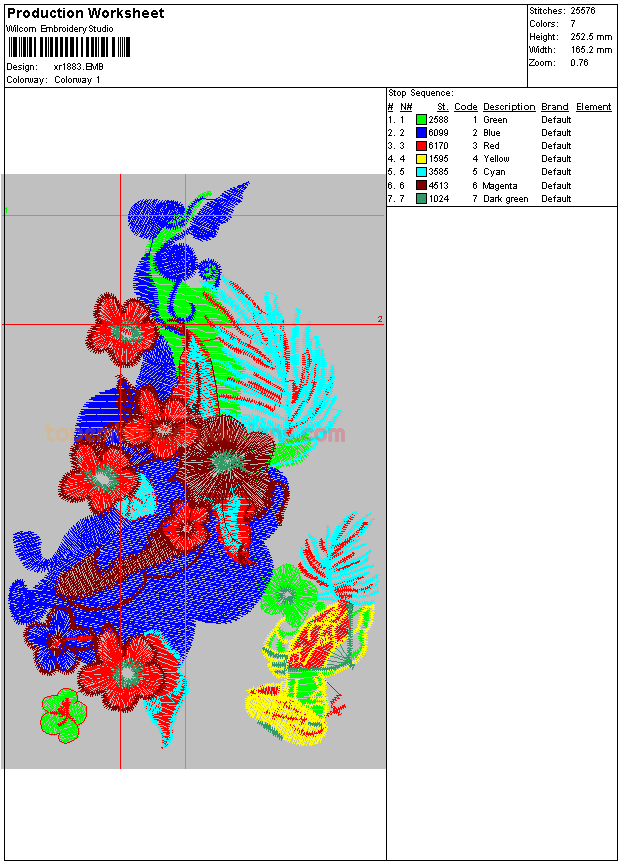The width and height of the screenshot is (620, 861).
Task: Click the N# column header
Action: coord(406,107)
